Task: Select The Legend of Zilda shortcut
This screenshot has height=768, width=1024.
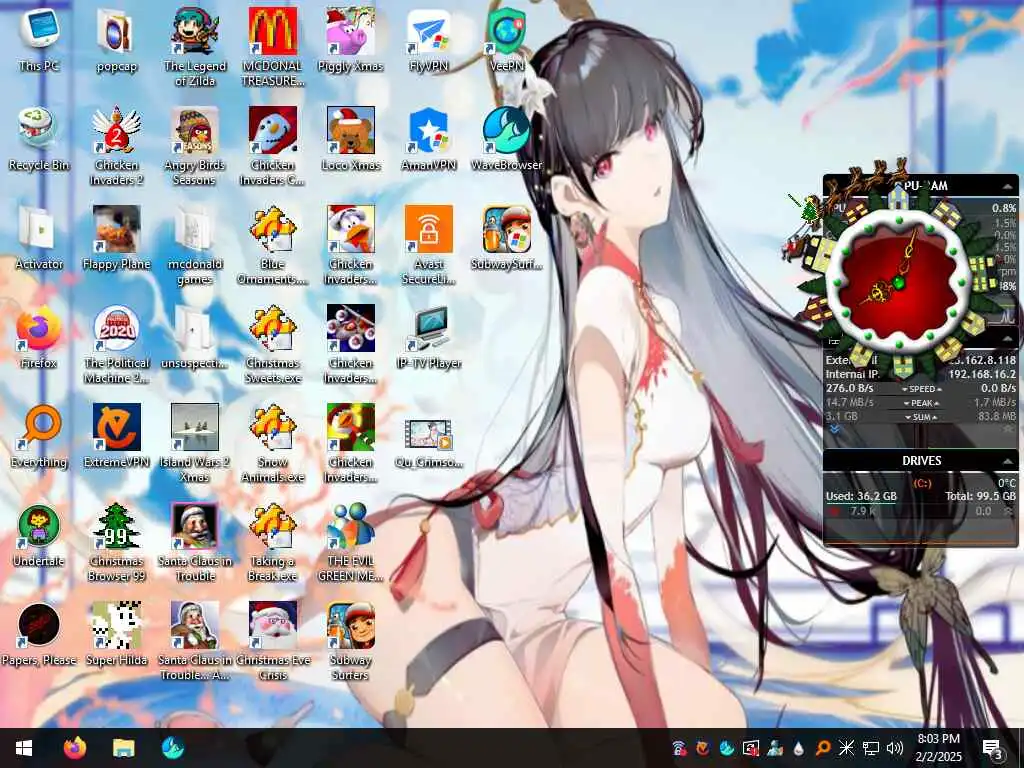Action: [195, 47]
